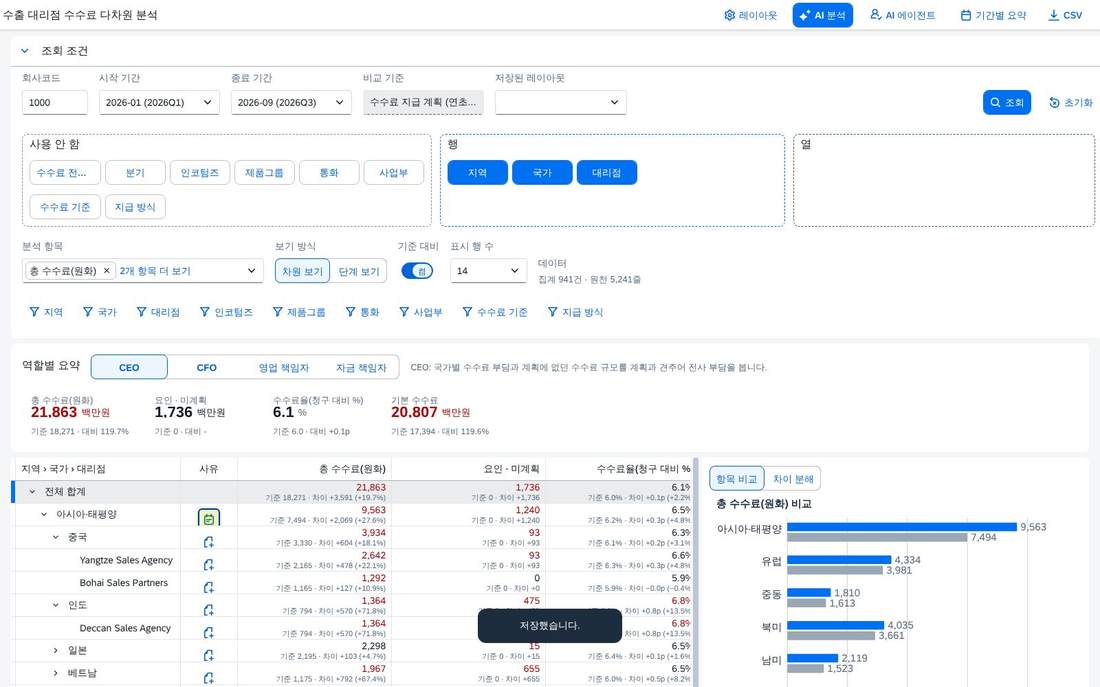Switch to 자금 책임자 role summary
This screenshot has width=1100, height=687.
361,367
